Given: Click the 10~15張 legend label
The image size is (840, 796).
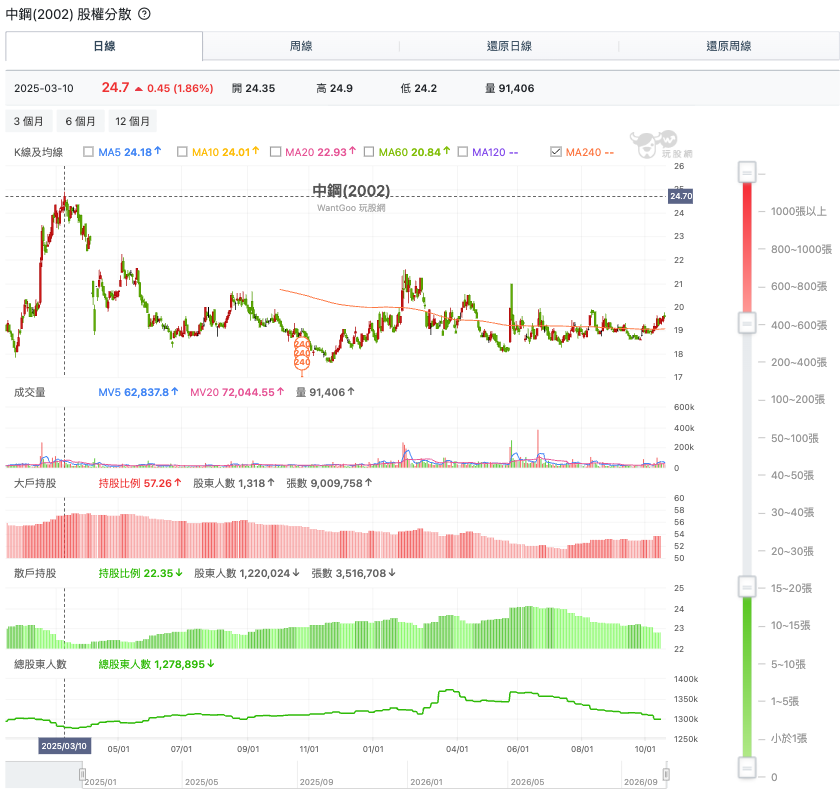Looking at the screenshot, I should point(790,626).
